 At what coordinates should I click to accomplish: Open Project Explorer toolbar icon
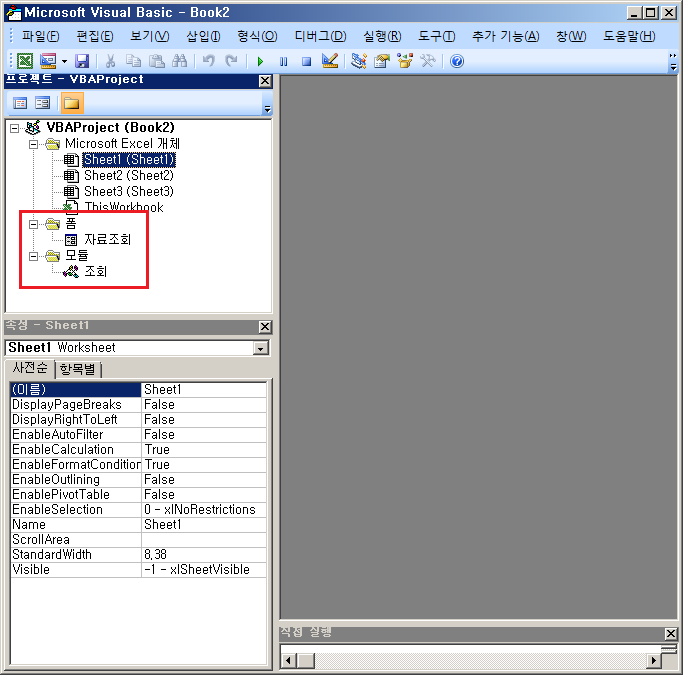click(x=359, y=61)
